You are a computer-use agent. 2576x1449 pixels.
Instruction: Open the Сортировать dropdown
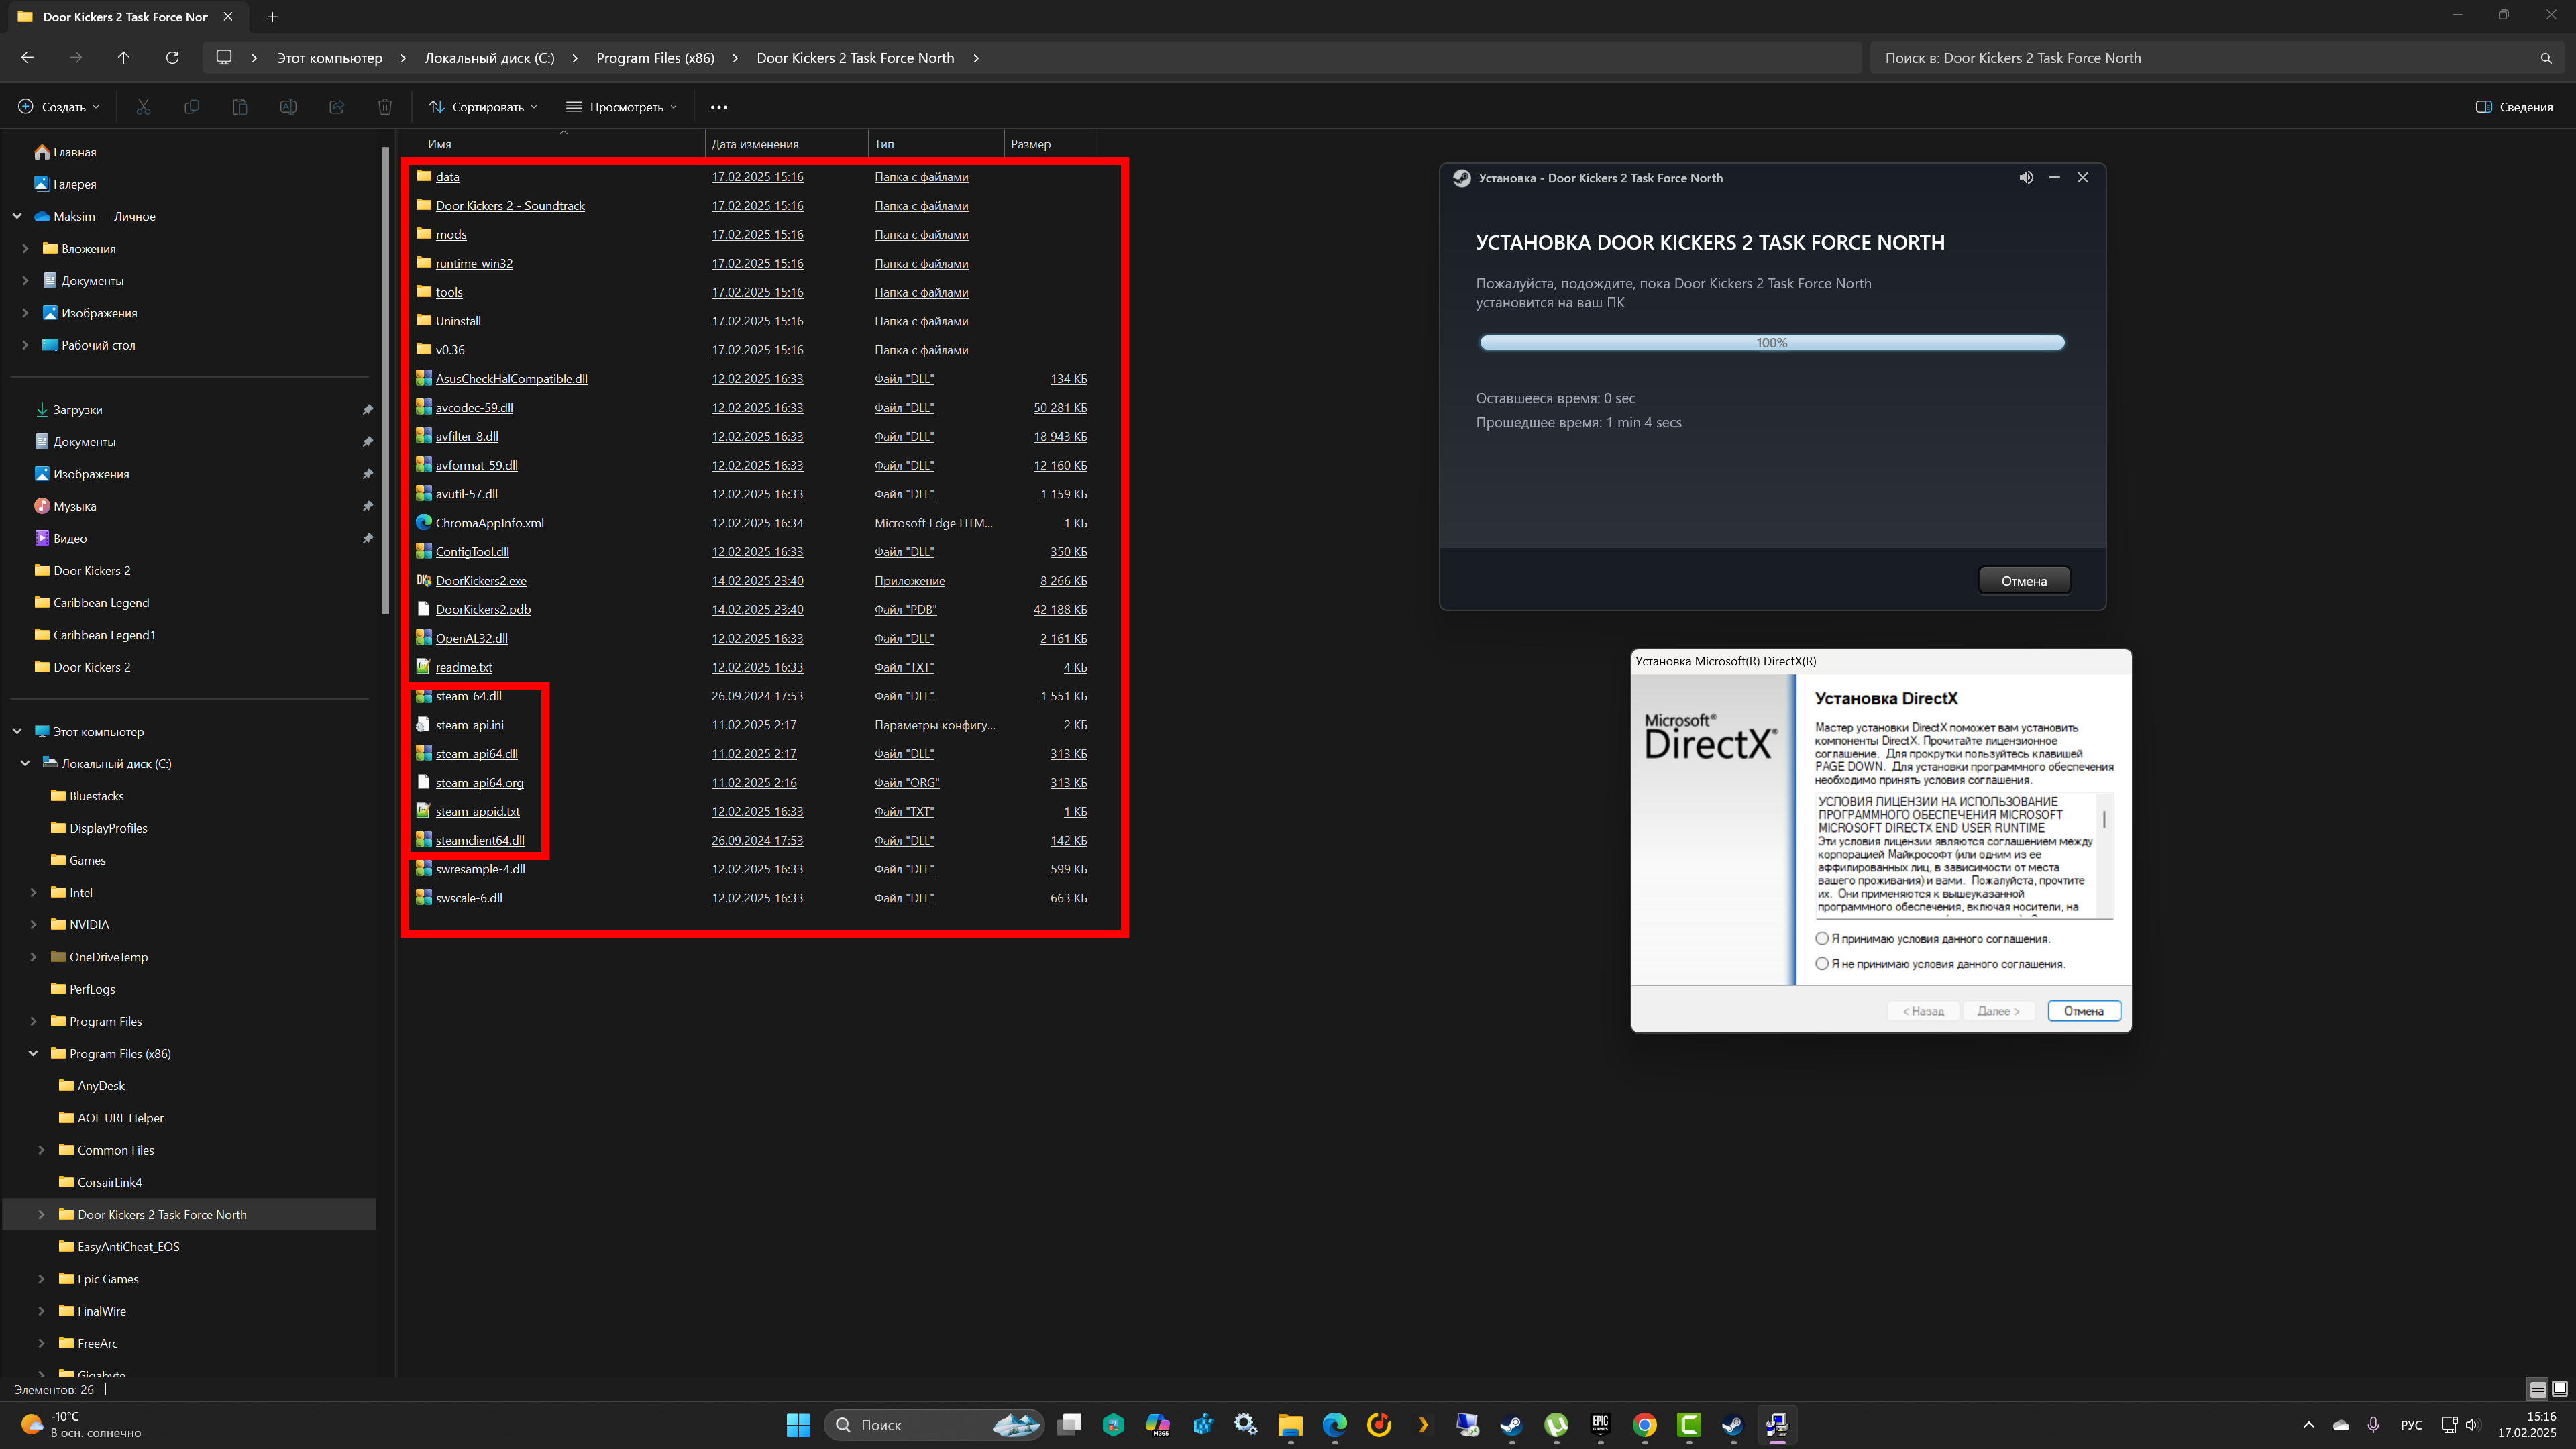click(483, 107)
